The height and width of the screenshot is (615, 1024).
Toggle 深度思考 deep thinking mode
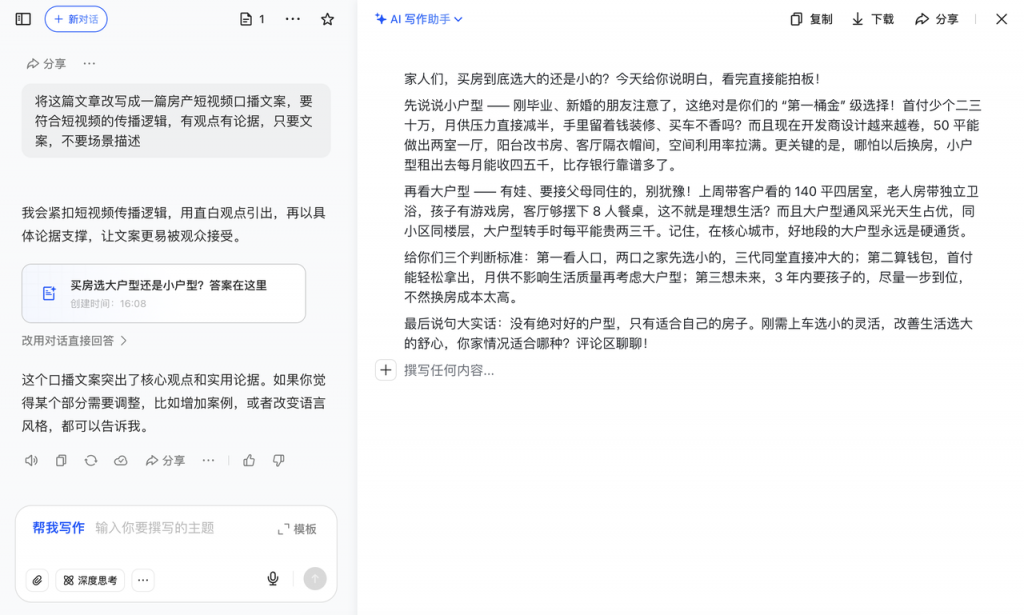click(x=91, y=580)
